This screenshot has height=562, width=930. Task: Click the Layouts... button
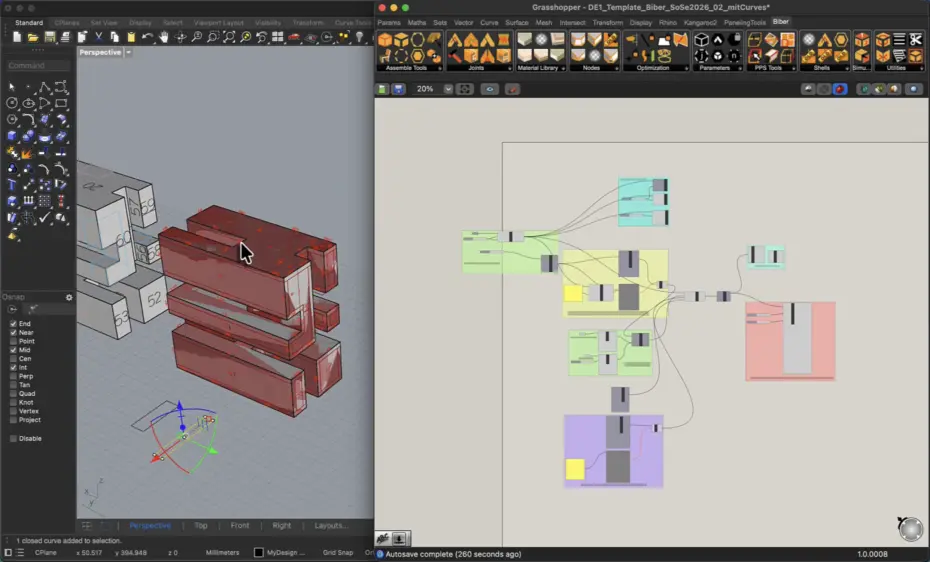[x=331, y=525]
